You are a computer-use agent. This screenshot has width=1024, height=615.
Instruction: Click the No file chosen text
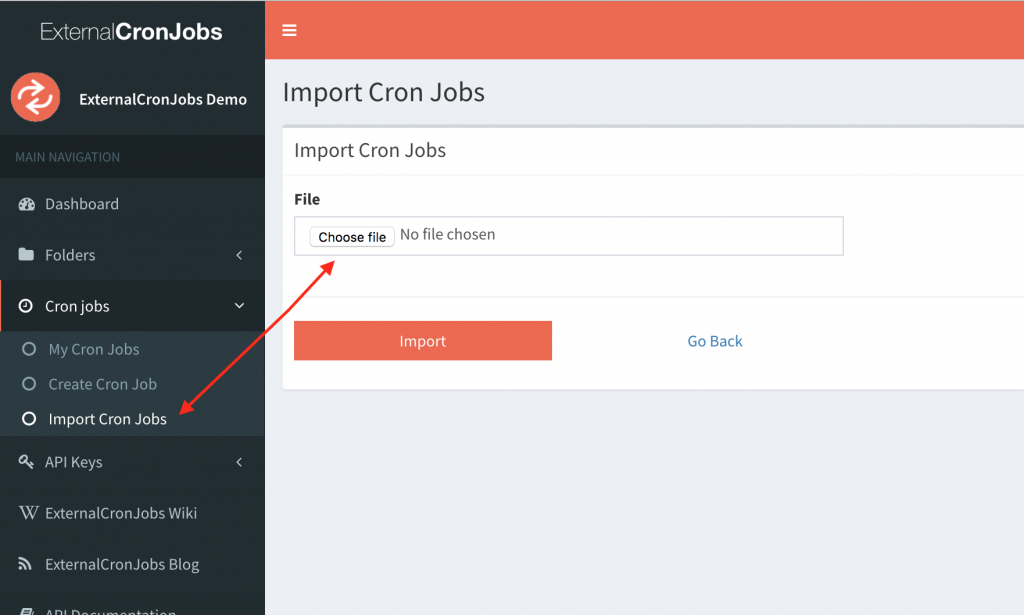[x=447, y=234]
